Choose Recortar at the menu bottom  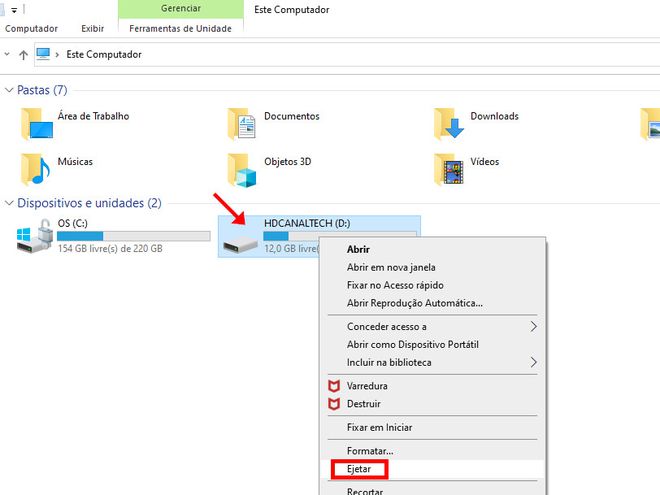(x=365, y=491)
